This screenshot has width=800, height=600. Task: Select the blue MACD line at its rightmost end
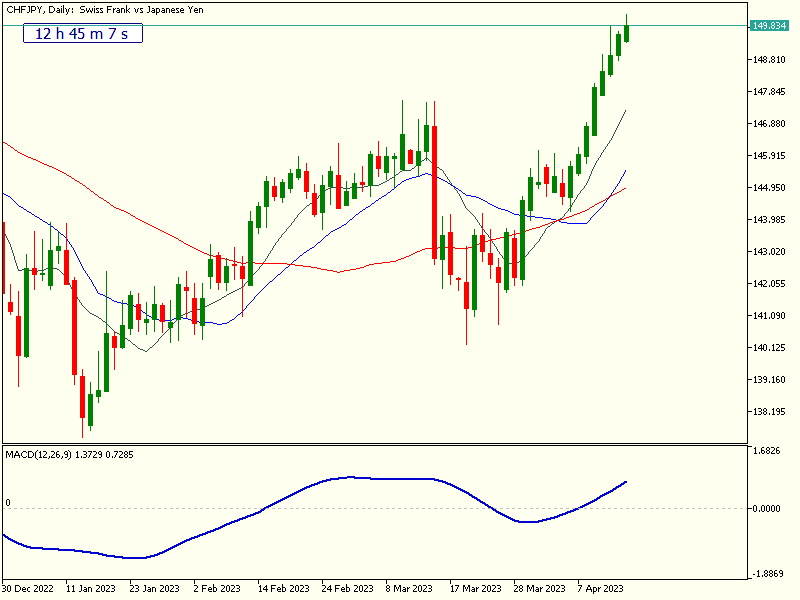[625, 482]
